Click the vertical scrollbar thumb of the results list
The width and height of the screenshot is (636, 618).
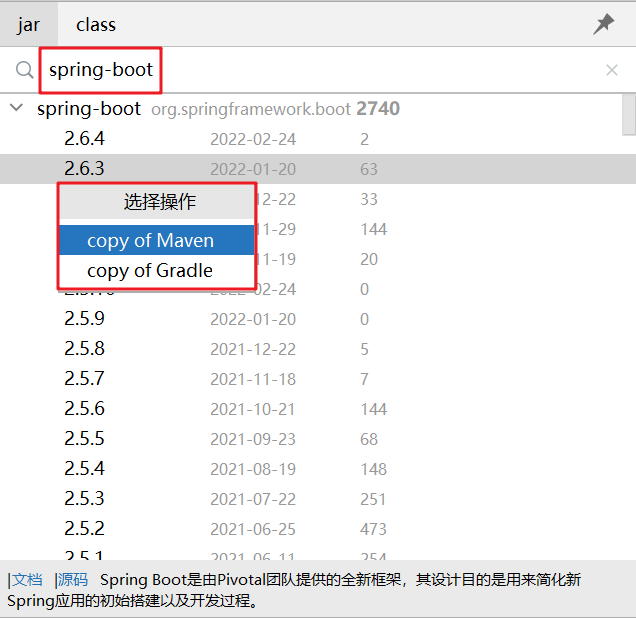pyautogui.click(x=629, y=114)
